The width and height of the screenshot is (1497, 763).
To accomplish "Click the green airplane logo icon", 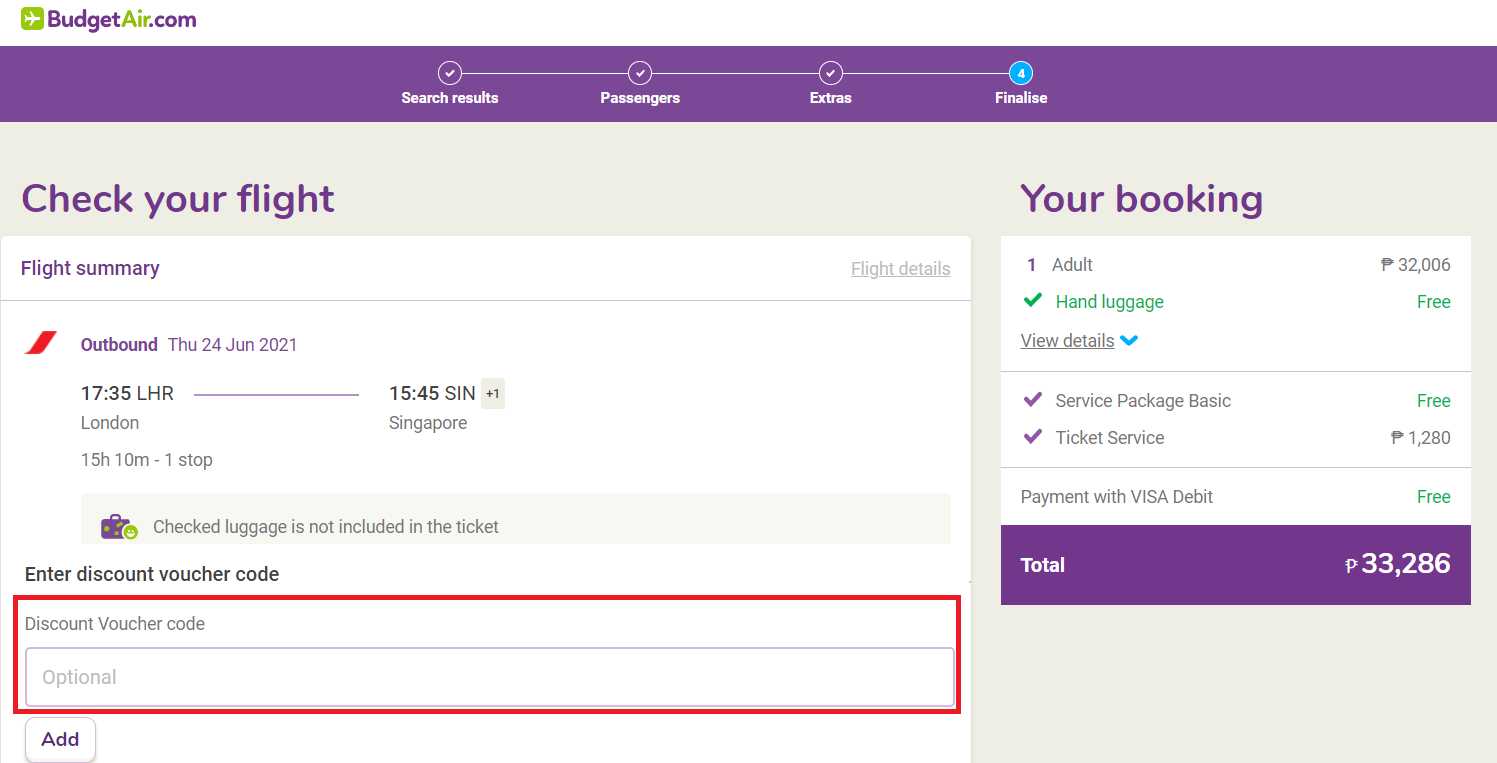I will [33, 17].
